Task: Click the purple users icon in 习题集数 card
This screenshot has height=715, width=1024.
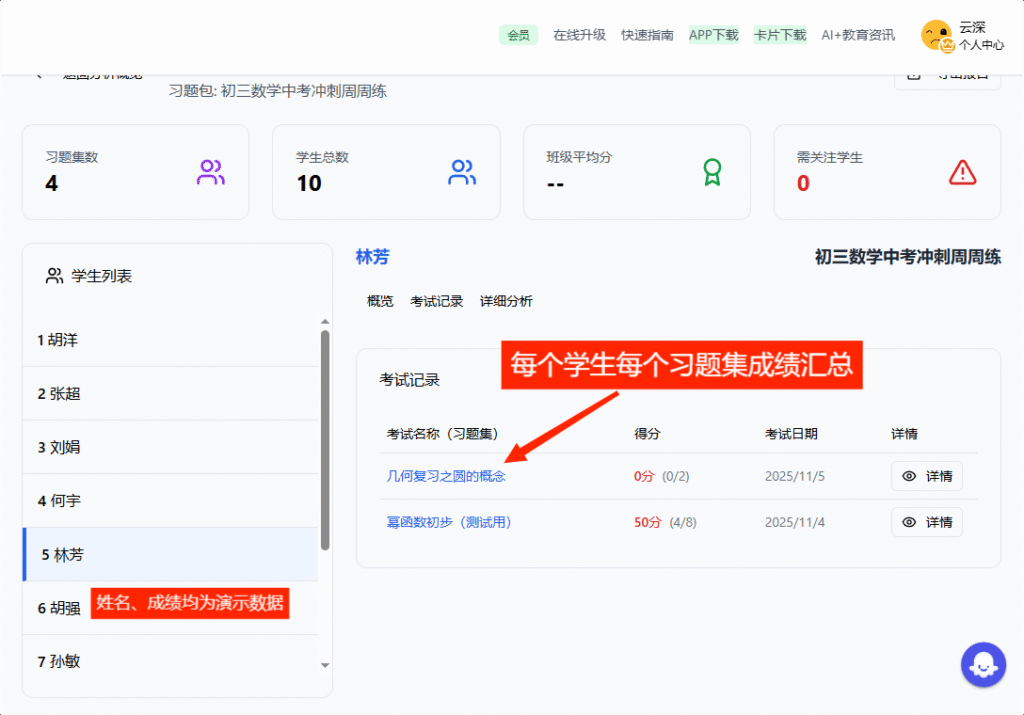Action: pyautogui.click(x=211, y=173)
